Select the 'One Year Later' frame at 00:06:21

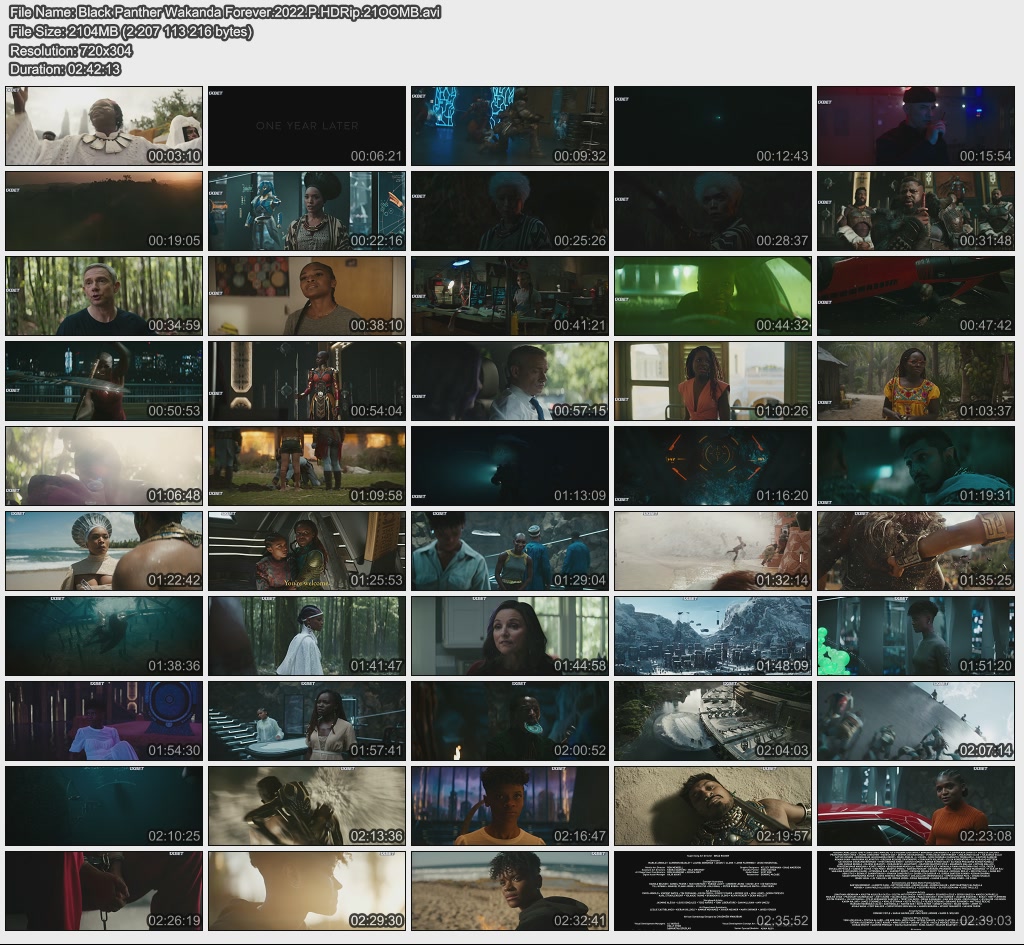[307, 126]
